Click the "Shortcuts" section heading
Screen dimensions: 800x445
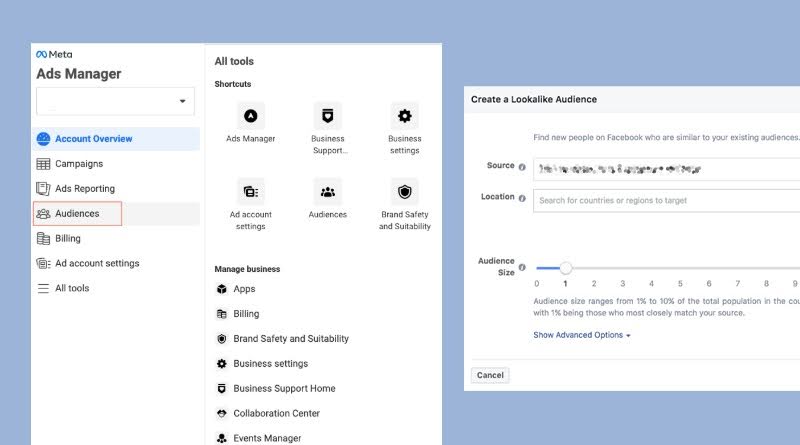click(x=233, y=84)
